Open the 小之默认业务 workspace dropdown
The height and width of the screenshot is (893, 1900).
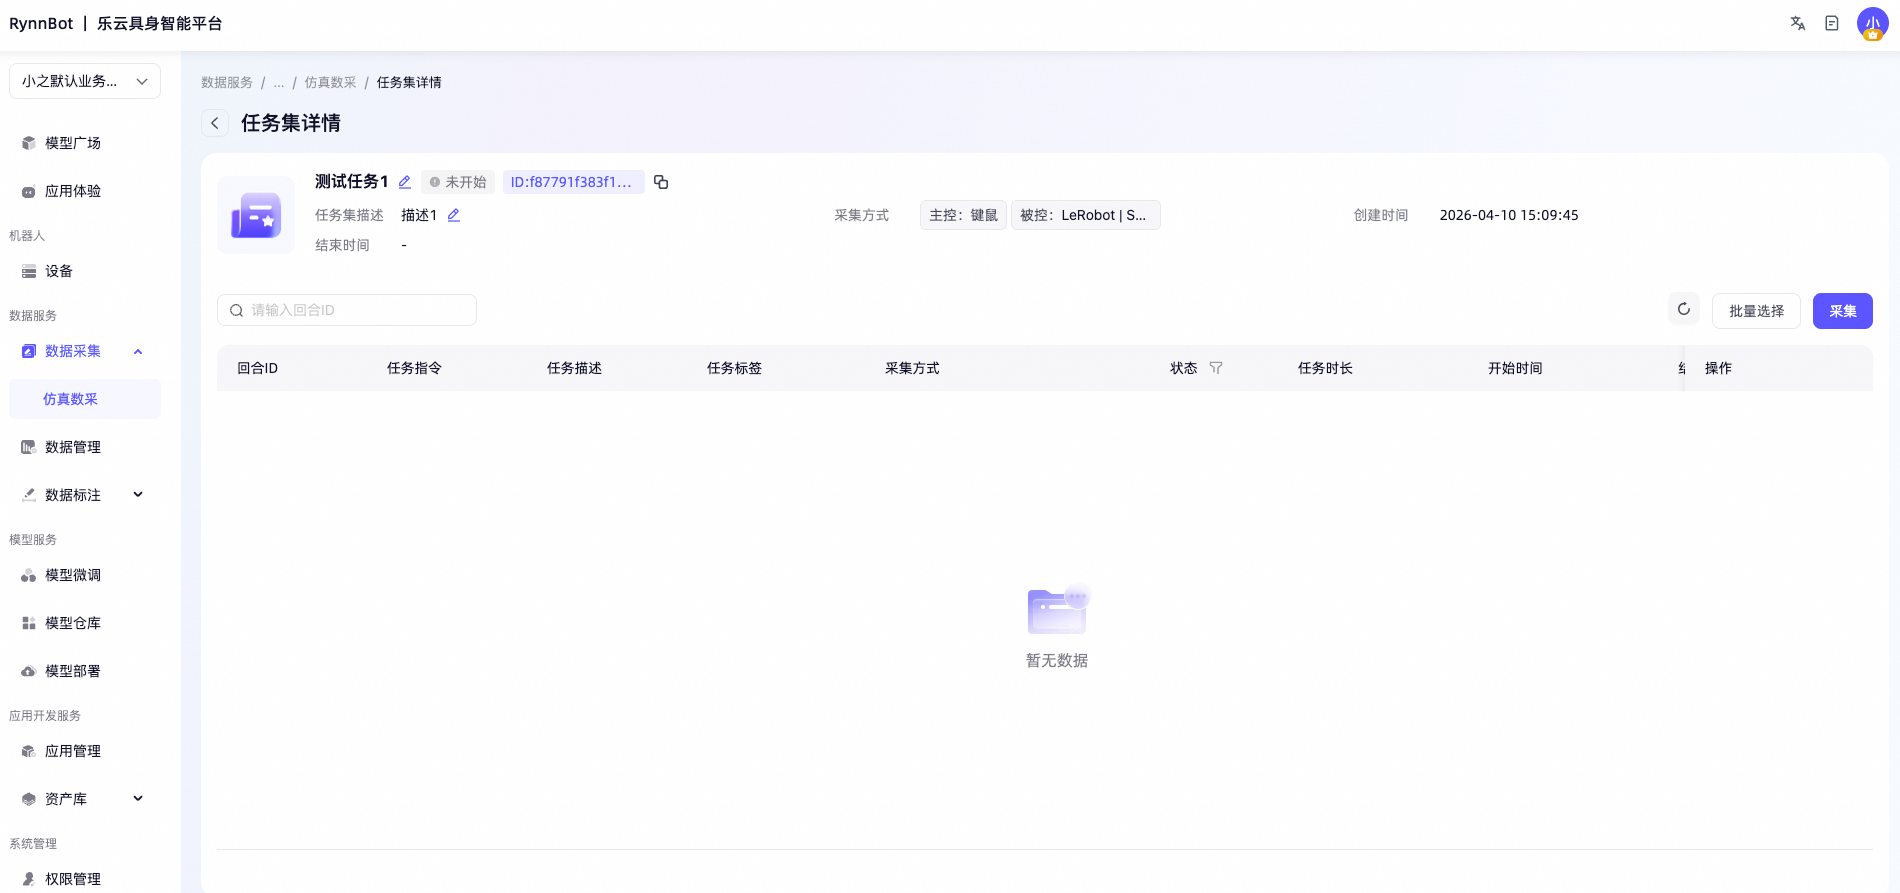click(x=85, y=81)
